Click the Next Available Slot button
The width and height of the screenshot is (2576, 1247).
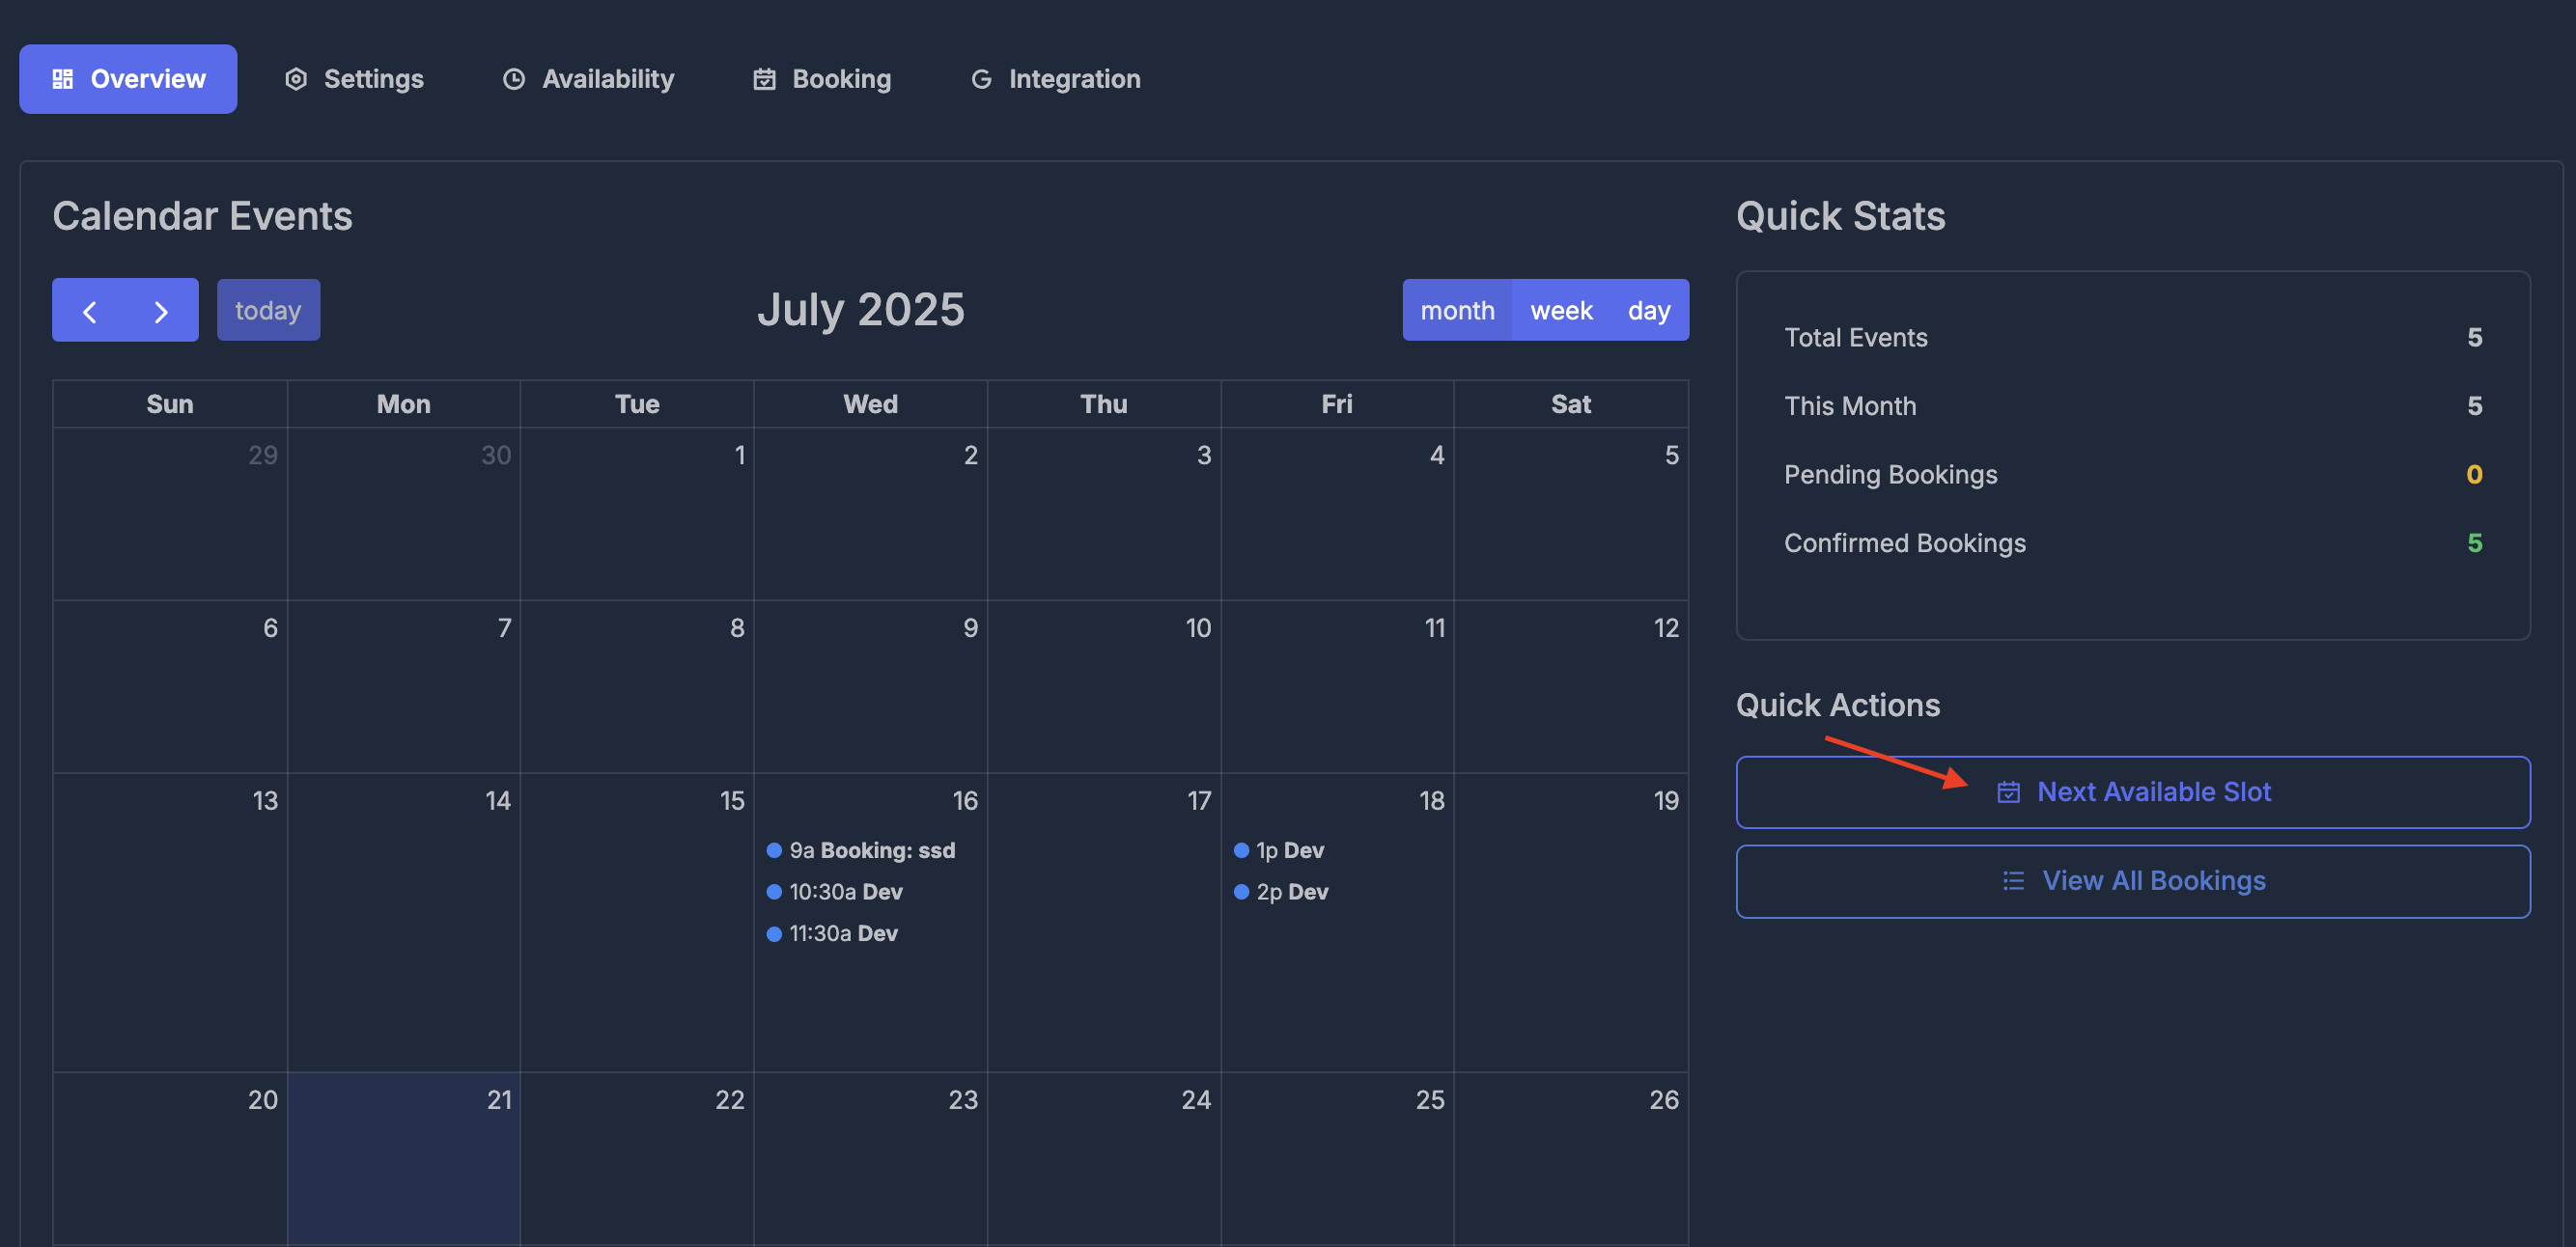point(2133,792)
